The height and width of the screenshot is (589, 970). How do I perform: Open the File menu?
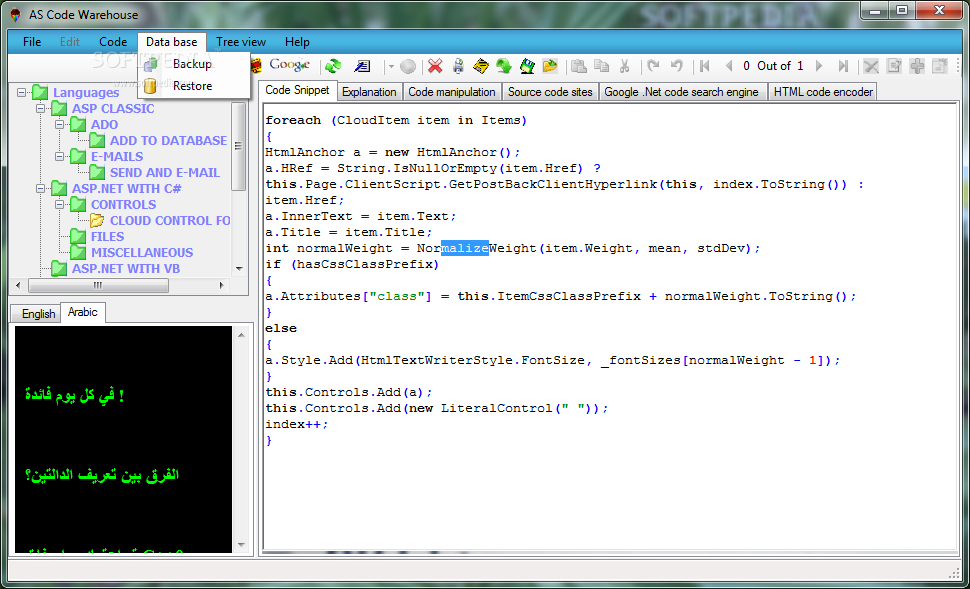32,42
